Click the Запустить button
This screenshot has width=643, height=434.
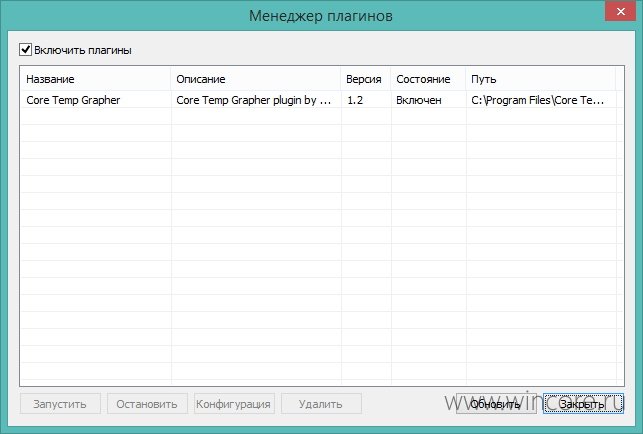click(60, 404)
